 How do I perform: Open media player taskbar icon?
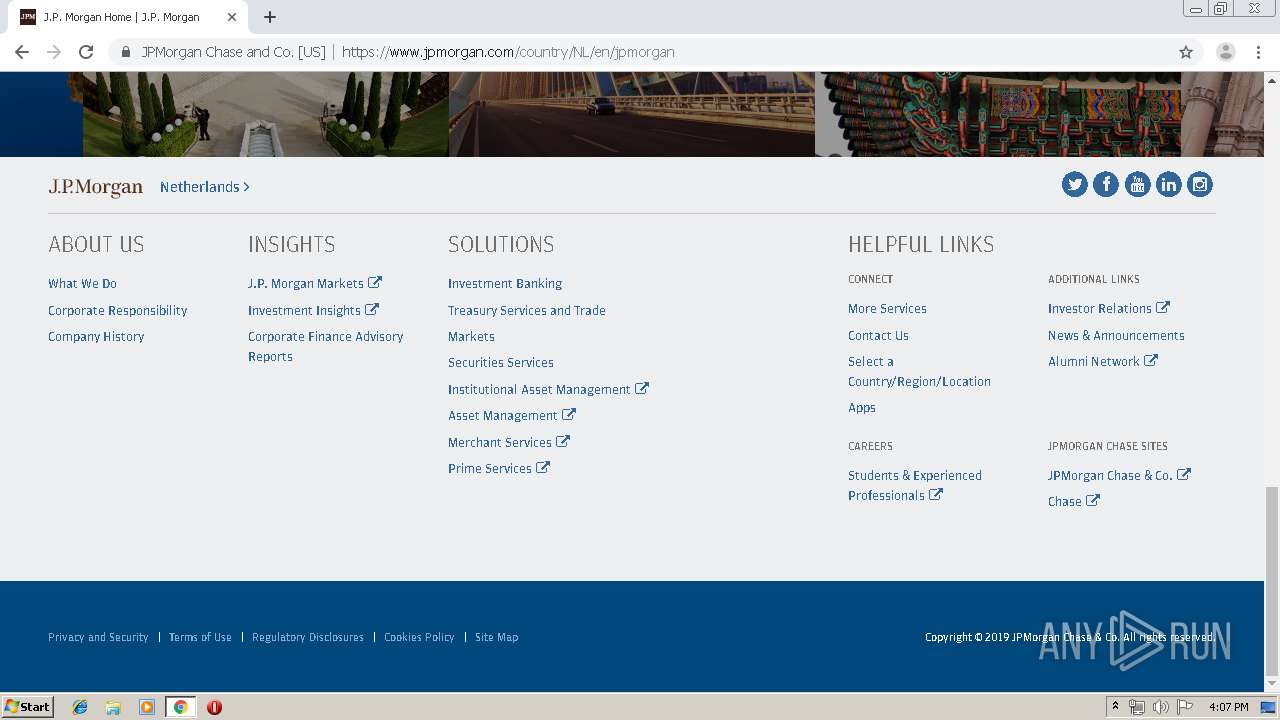tap(147, 707)
